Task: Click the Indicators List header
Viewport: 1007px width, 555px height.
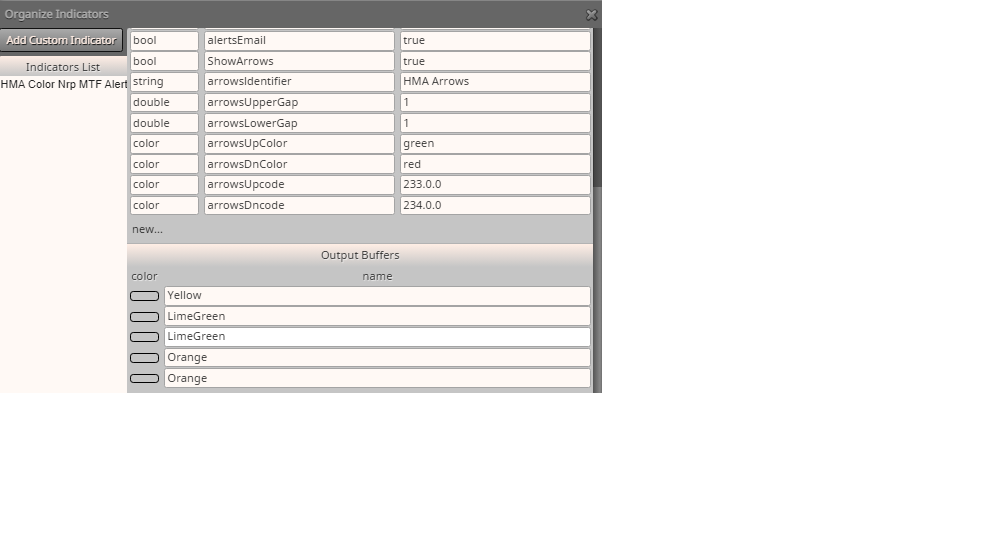Action: coord(63,67)
